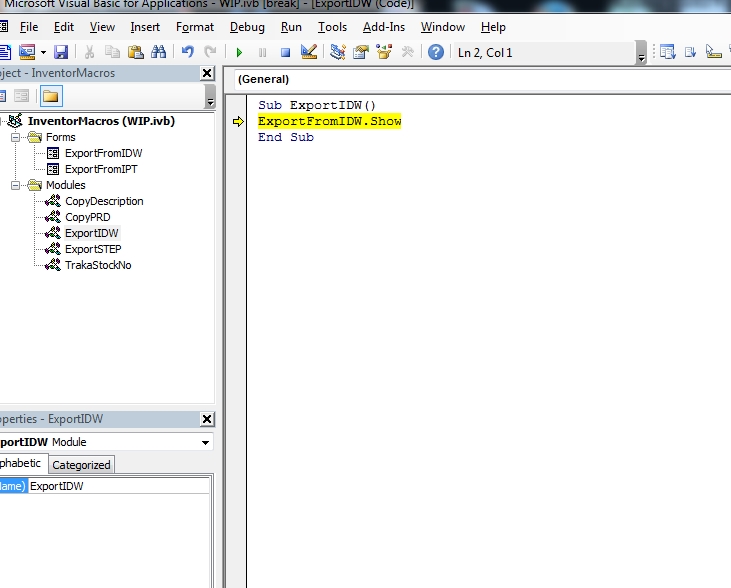Image resolution: width=731 pixels, height=588 pixels.
Task: Switch to the Alphabetic properties tab
Action: (21, 463)
